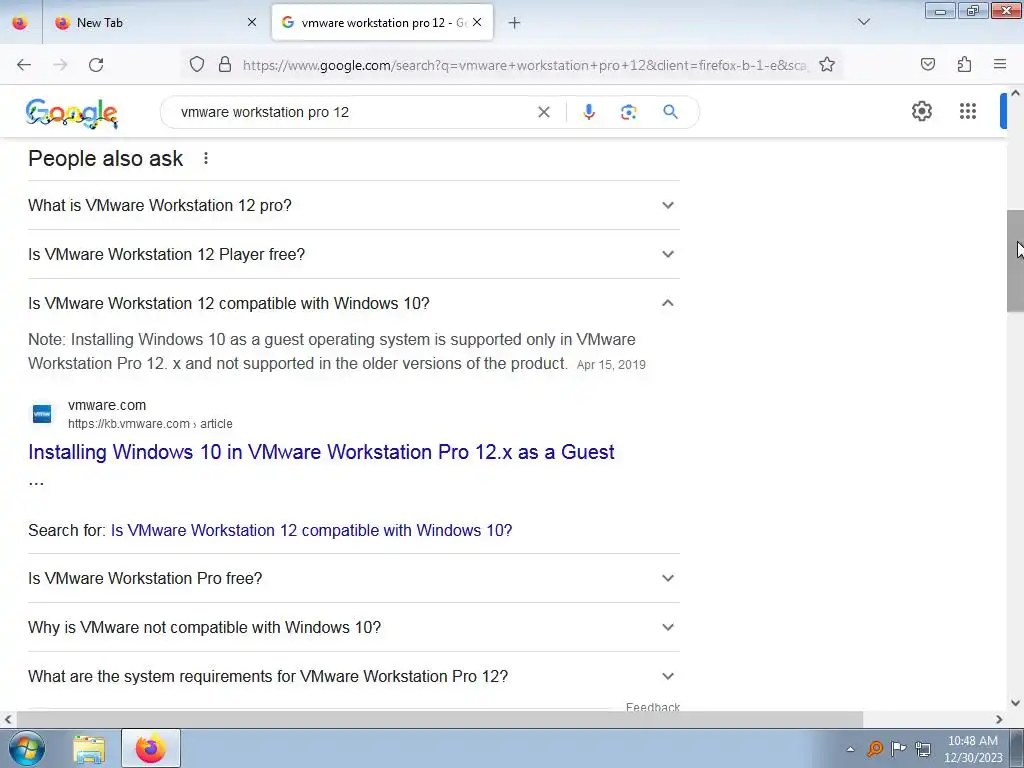Click the Feedback link
This screenshot has height=768, width=1024.
652,707
